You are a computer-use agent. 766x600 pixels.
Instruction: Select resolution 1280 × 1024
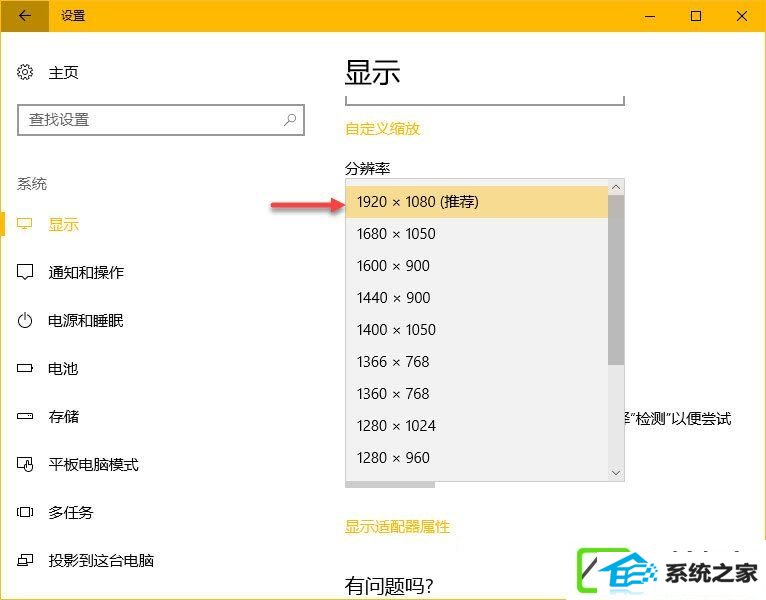pyautogui.click(x=477, y=426)
